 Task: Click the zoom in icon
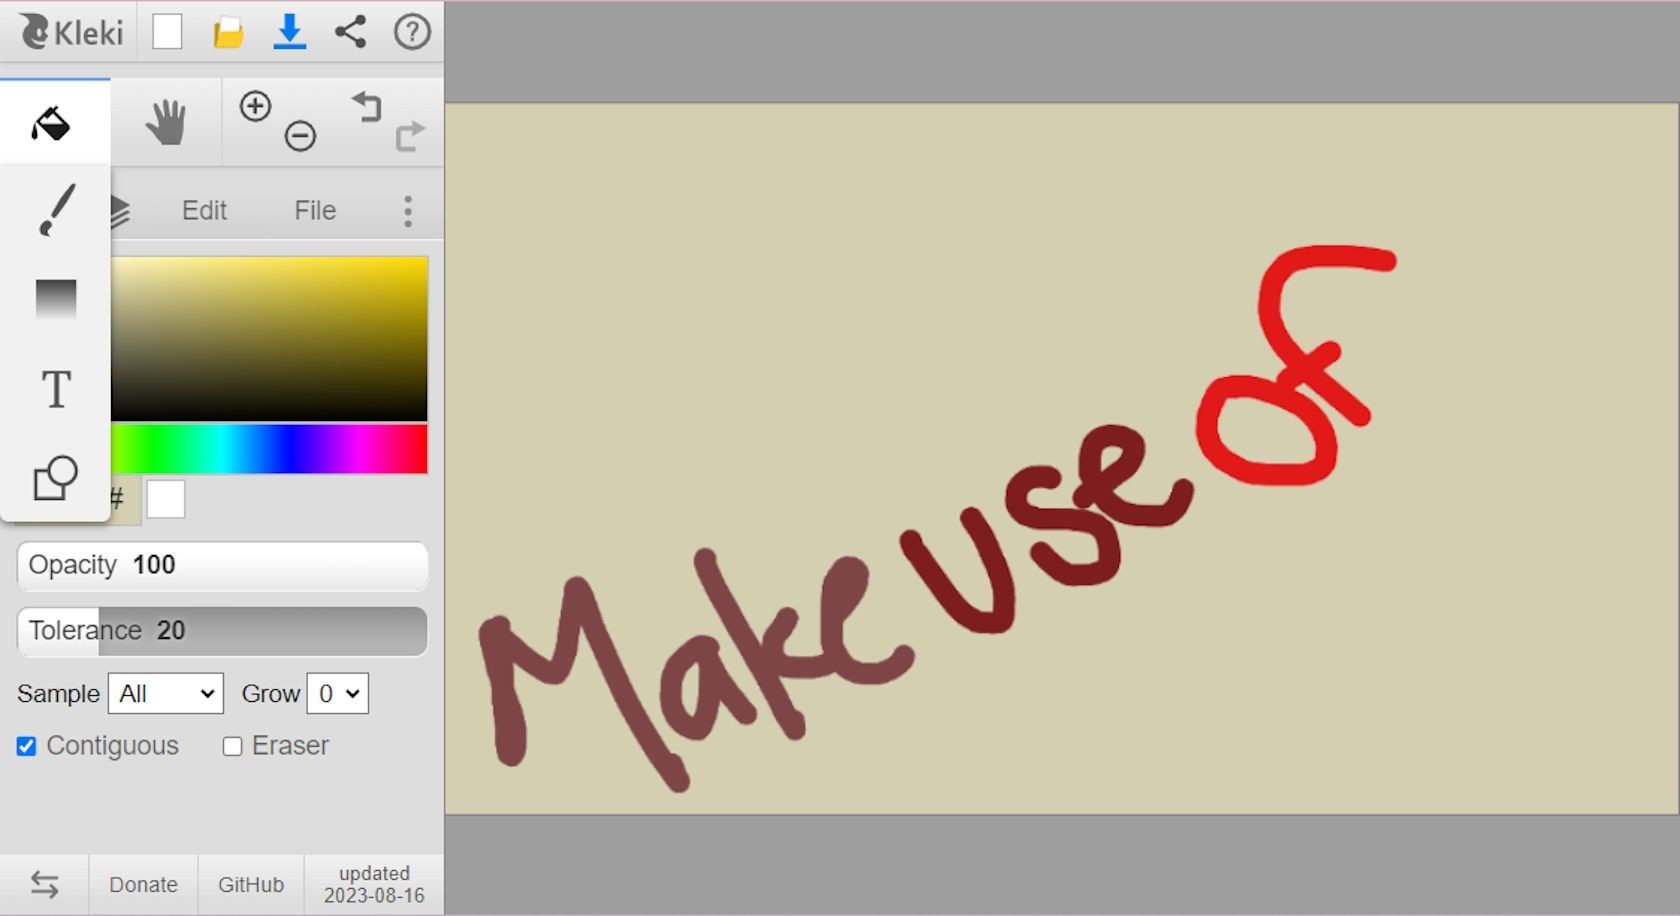(x=256, y=106)
